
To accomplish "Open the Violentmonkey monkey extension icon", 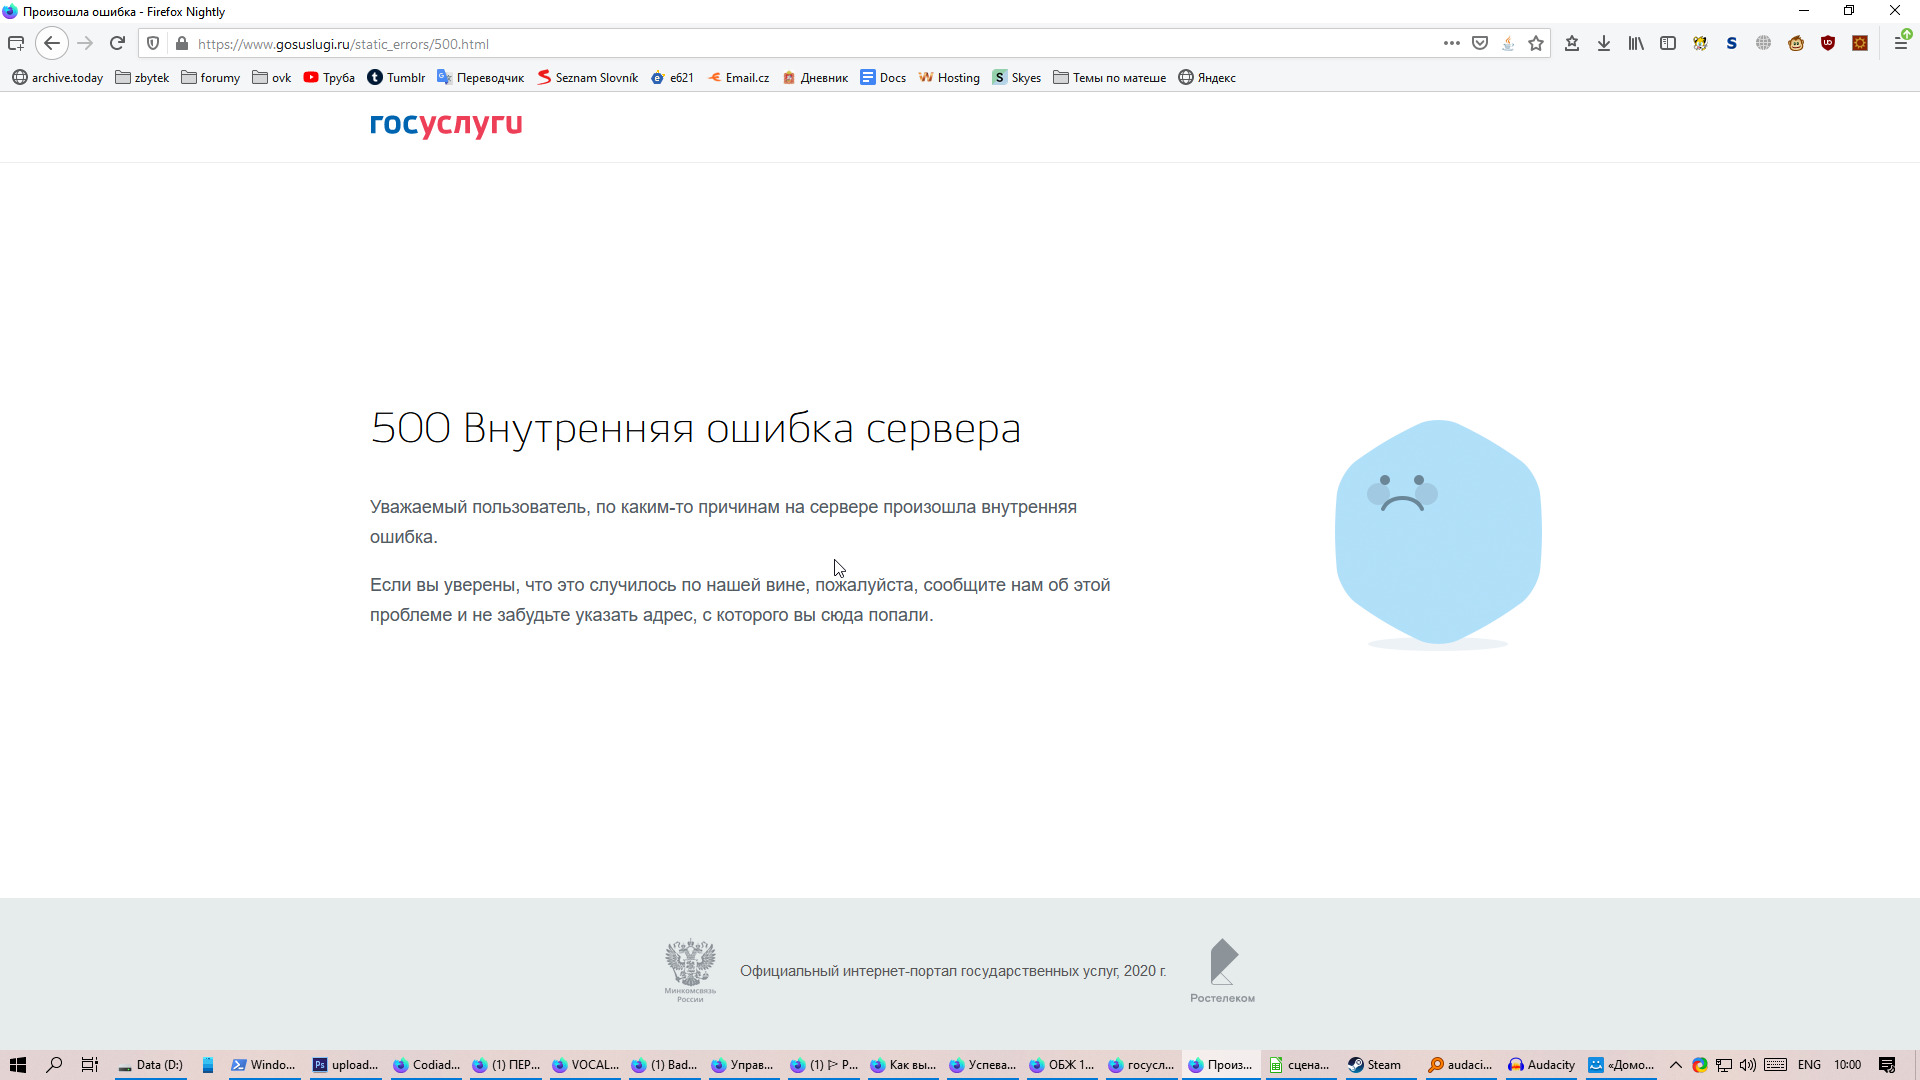I will (1796, 43).
